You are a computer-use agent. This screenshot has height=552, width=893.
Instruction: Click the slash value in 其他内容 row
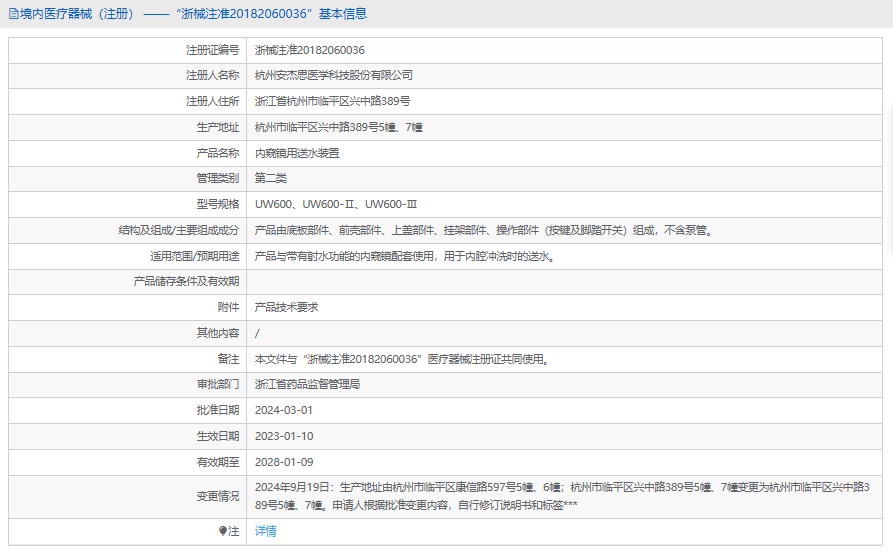pos(257,333)
